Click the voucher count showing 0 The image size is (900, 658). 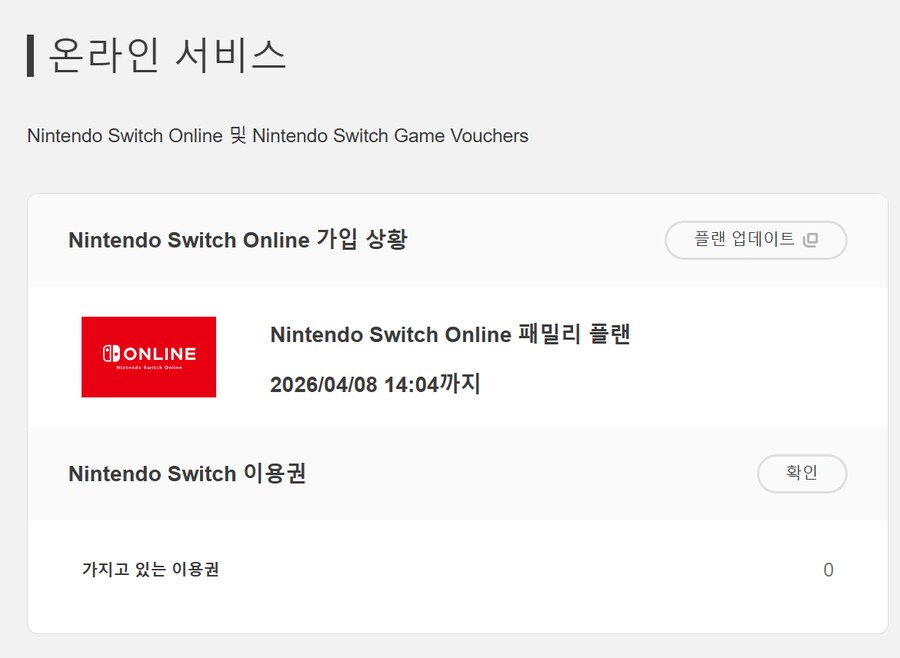(x=827, y=570)
